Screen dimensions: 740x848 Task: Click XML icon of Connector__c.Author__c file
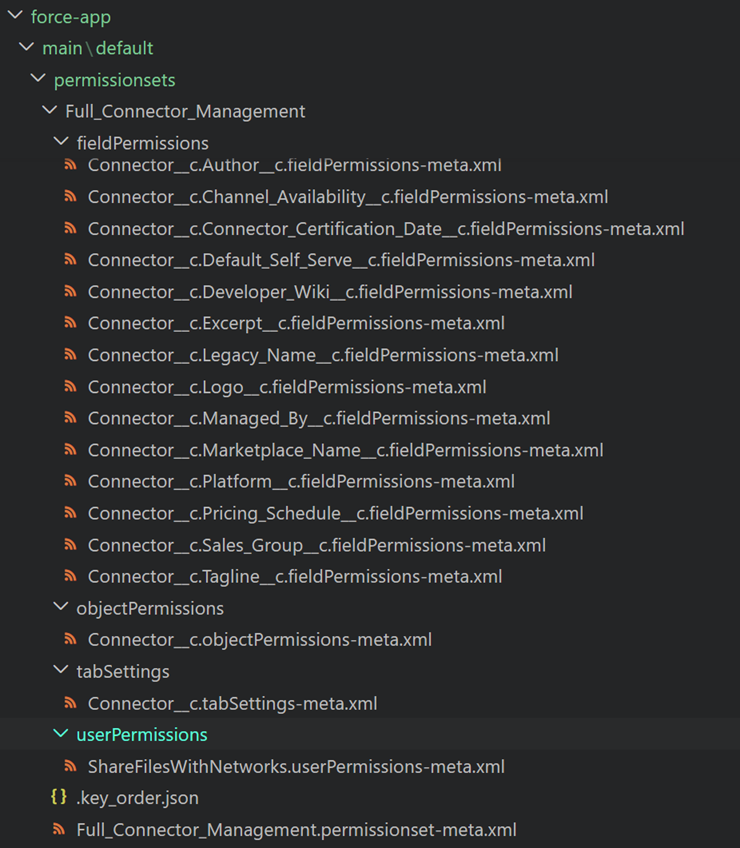(x=70, y=164)
